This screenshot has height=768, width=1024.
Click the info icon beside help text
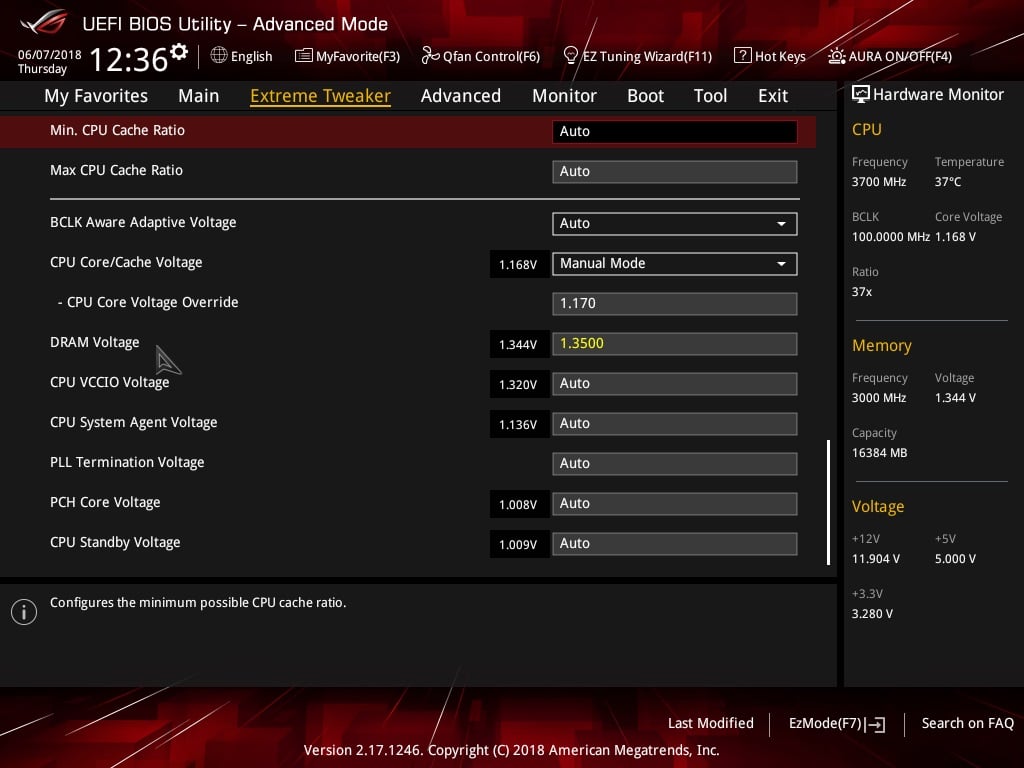click(23, 612)
